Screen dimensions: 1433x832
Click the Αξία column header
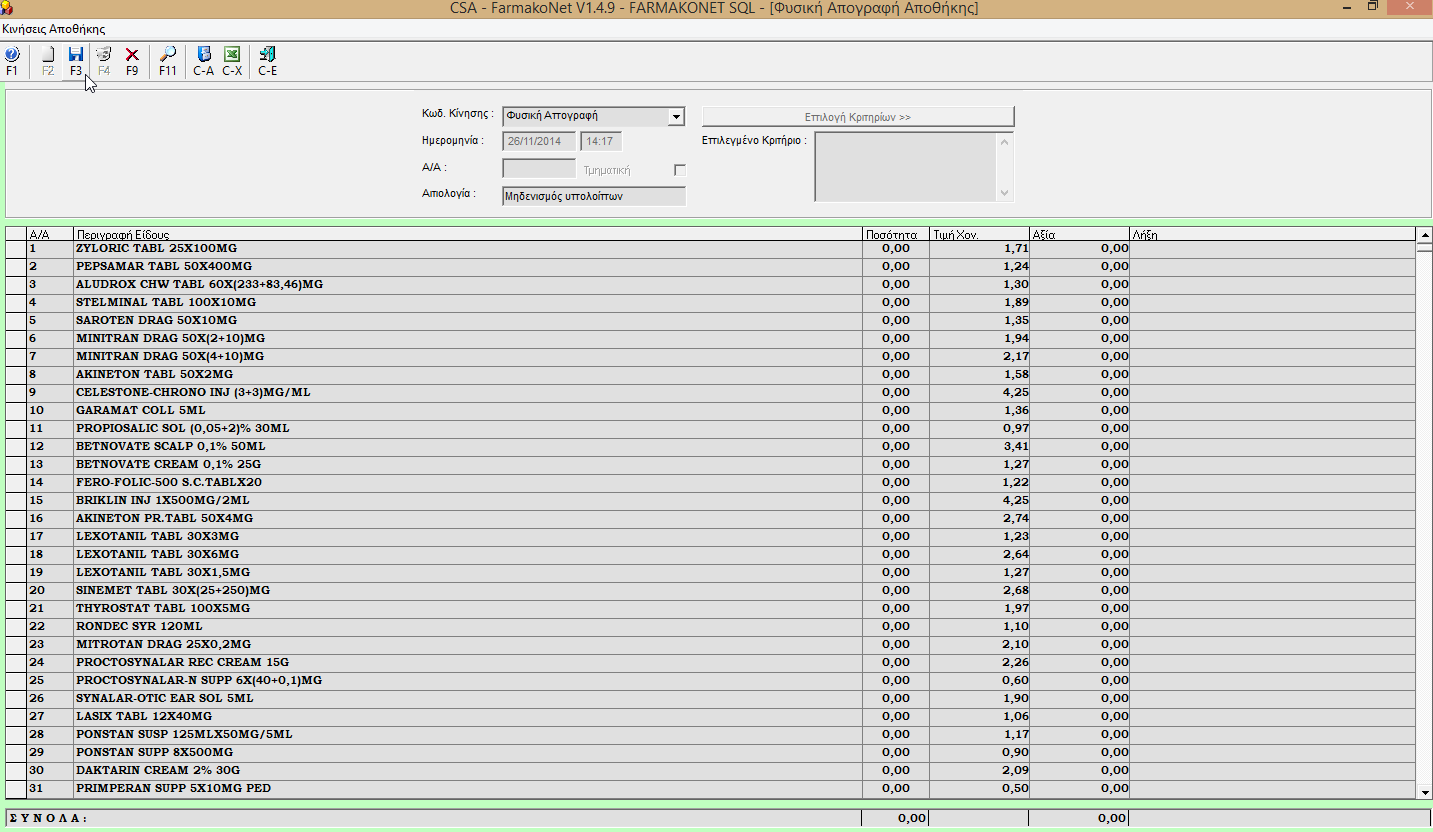(x=1080, y=234)
